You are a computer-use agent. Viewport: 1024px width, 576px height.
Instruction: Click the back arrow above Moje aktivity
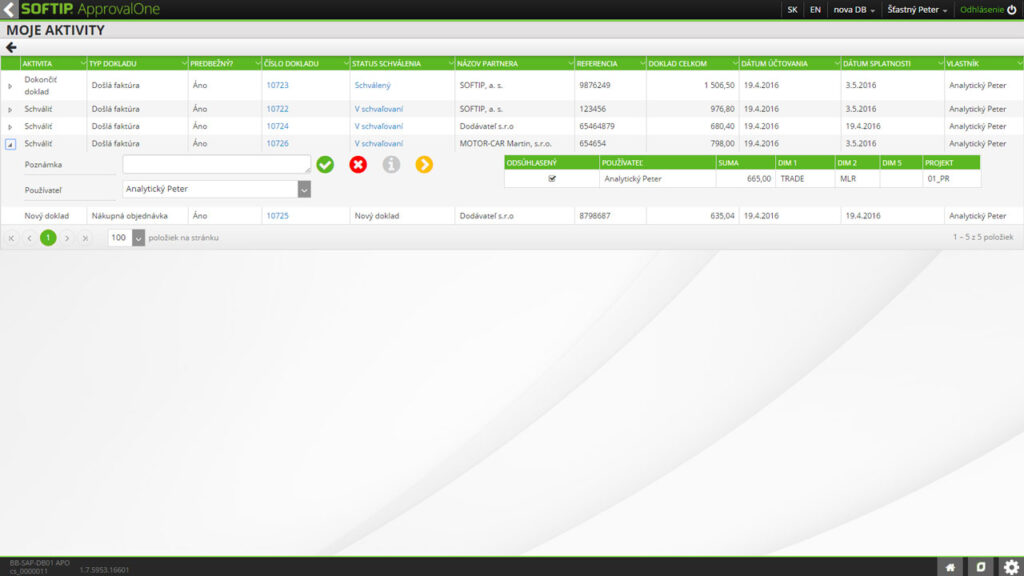pos(10,45)
